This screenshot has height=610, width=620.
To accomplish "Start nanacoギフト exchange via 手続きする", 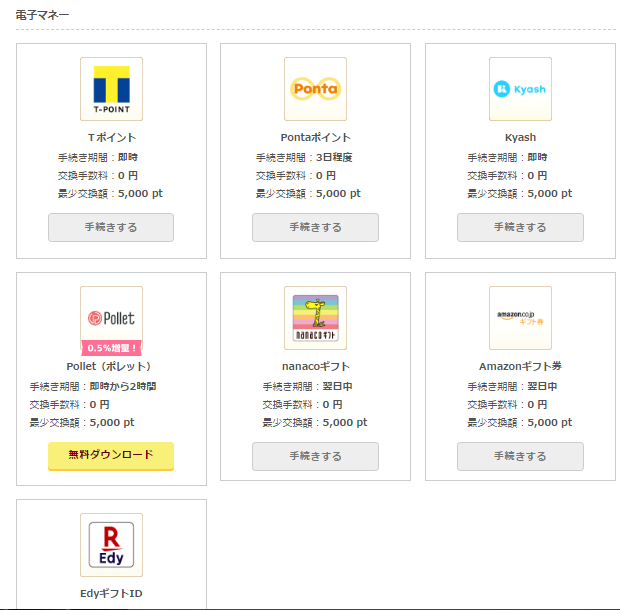I will [x=316, y=456].
